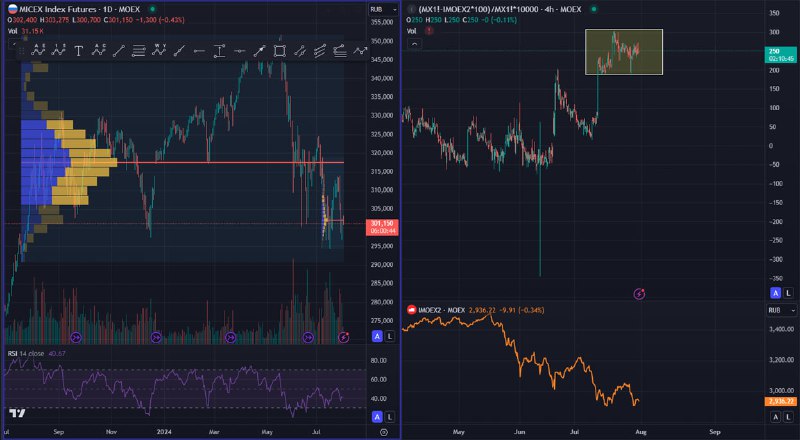Select the Trend Line tool

[x=118, y=51]
